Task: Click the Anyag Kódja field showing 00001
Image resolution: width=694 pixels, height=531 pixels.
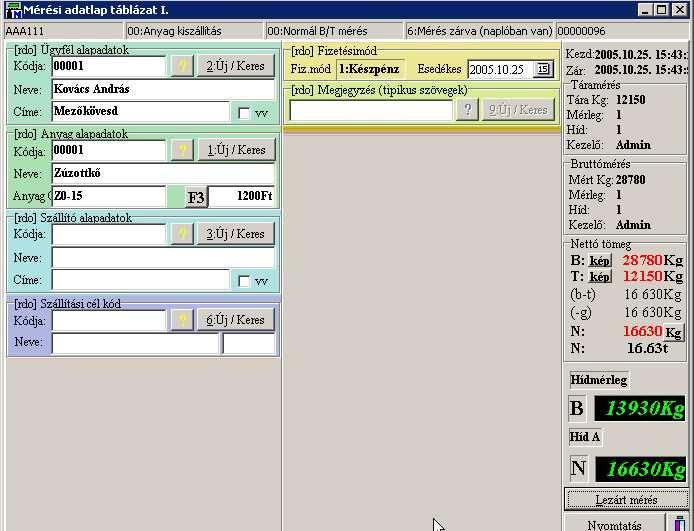Action: (x=108, y=150)
